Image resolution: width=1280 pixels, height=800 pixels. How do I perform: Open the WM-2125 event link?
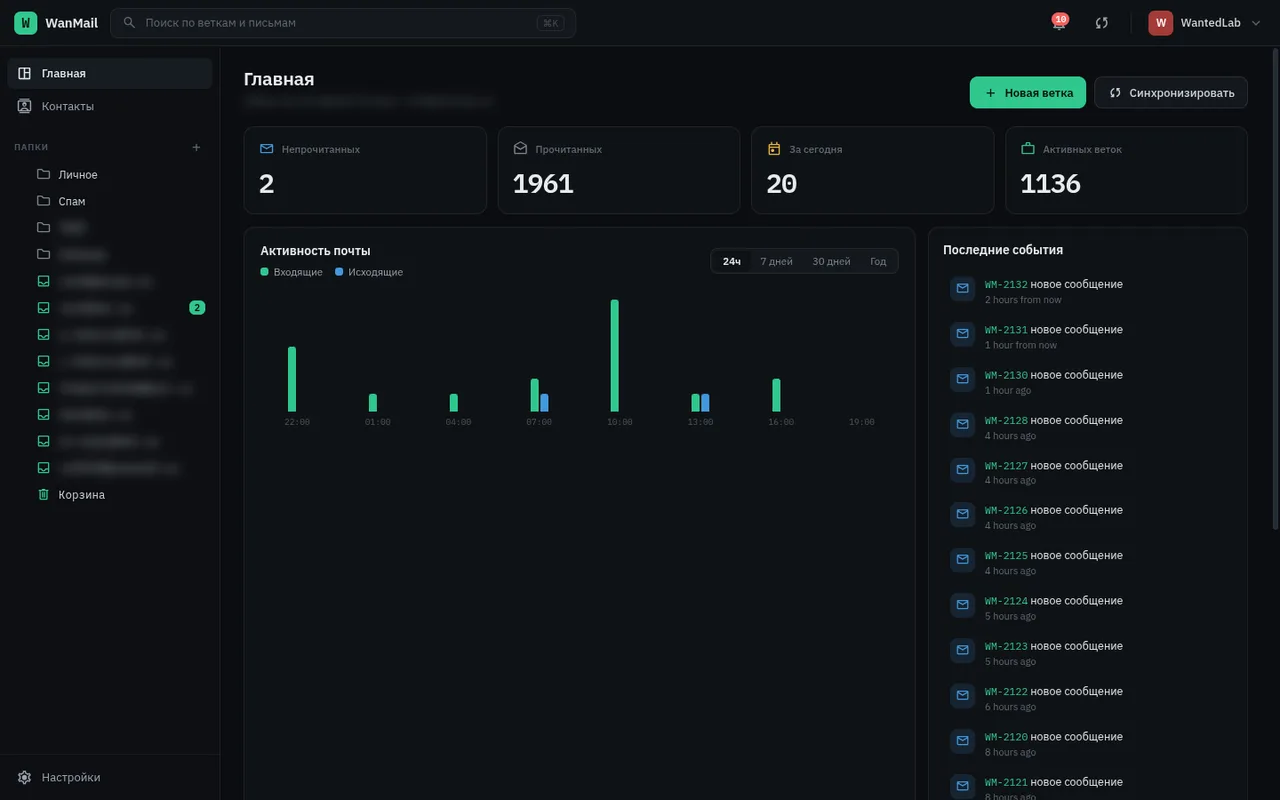(1006, 556)
